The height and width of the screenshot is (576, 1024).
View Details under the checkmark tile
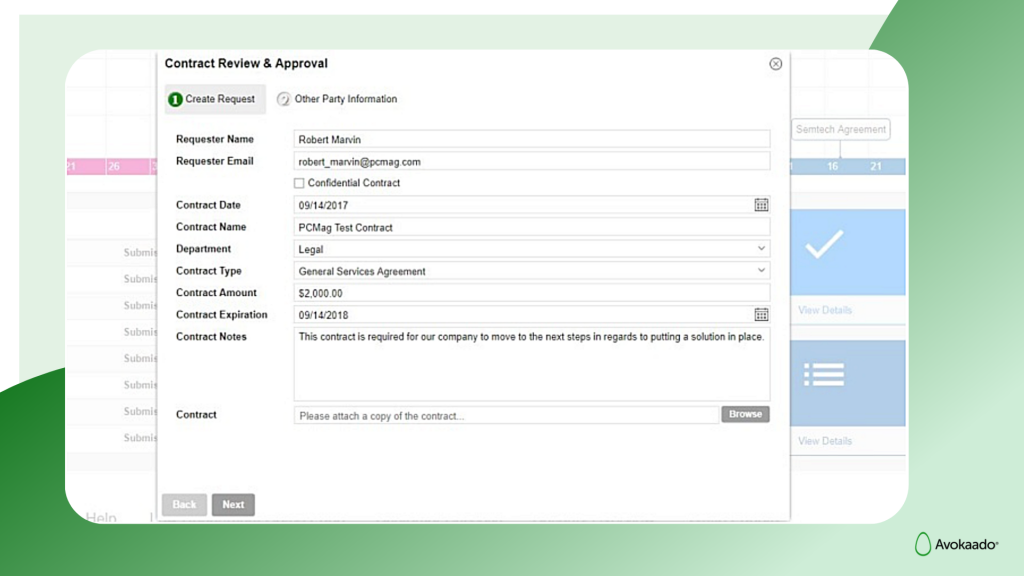coord(824,310)
